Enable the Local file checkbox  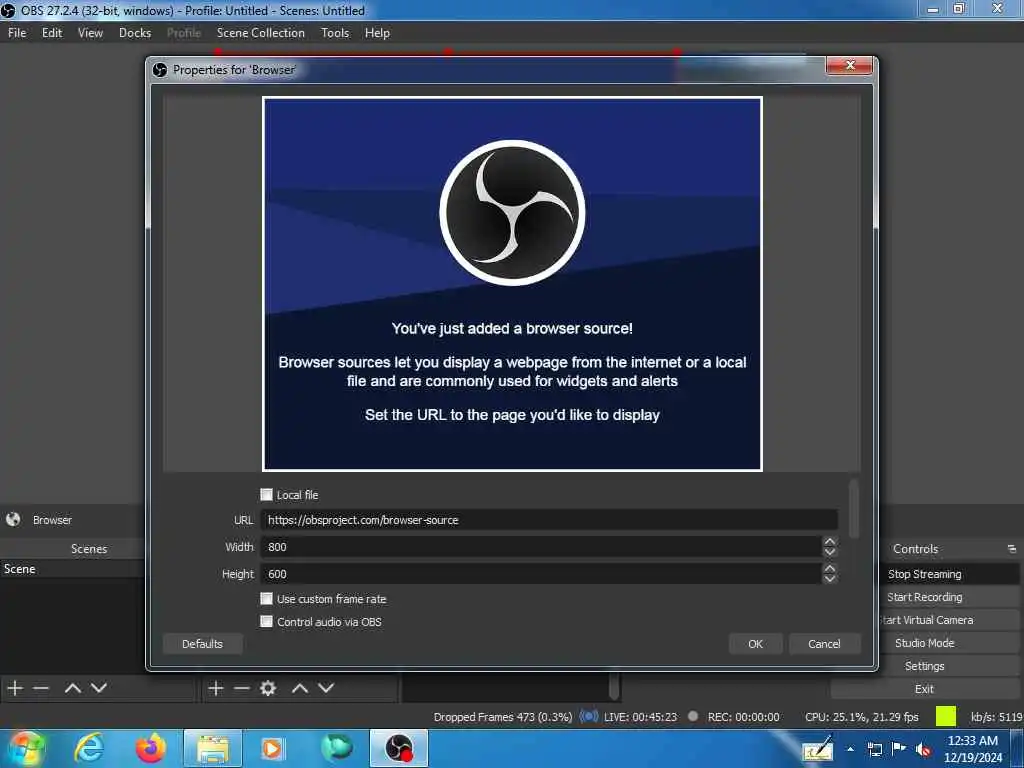click(266, 494)
